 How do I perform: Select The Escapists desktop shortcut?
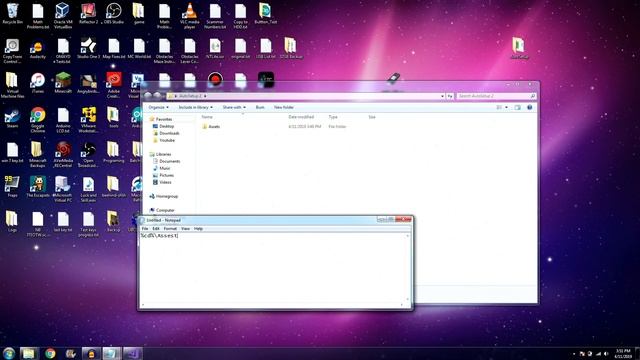[38, 187]
